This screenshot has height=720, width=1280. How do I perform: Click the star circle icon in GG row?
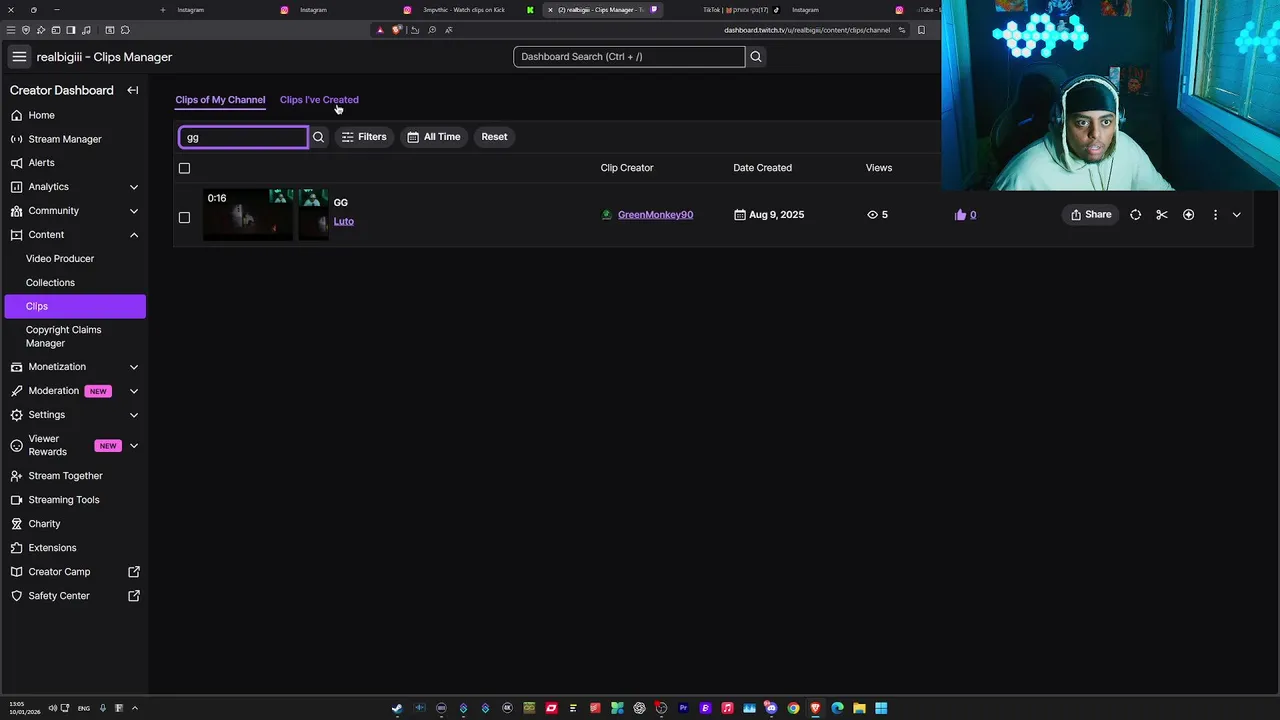click(1188, 215)
